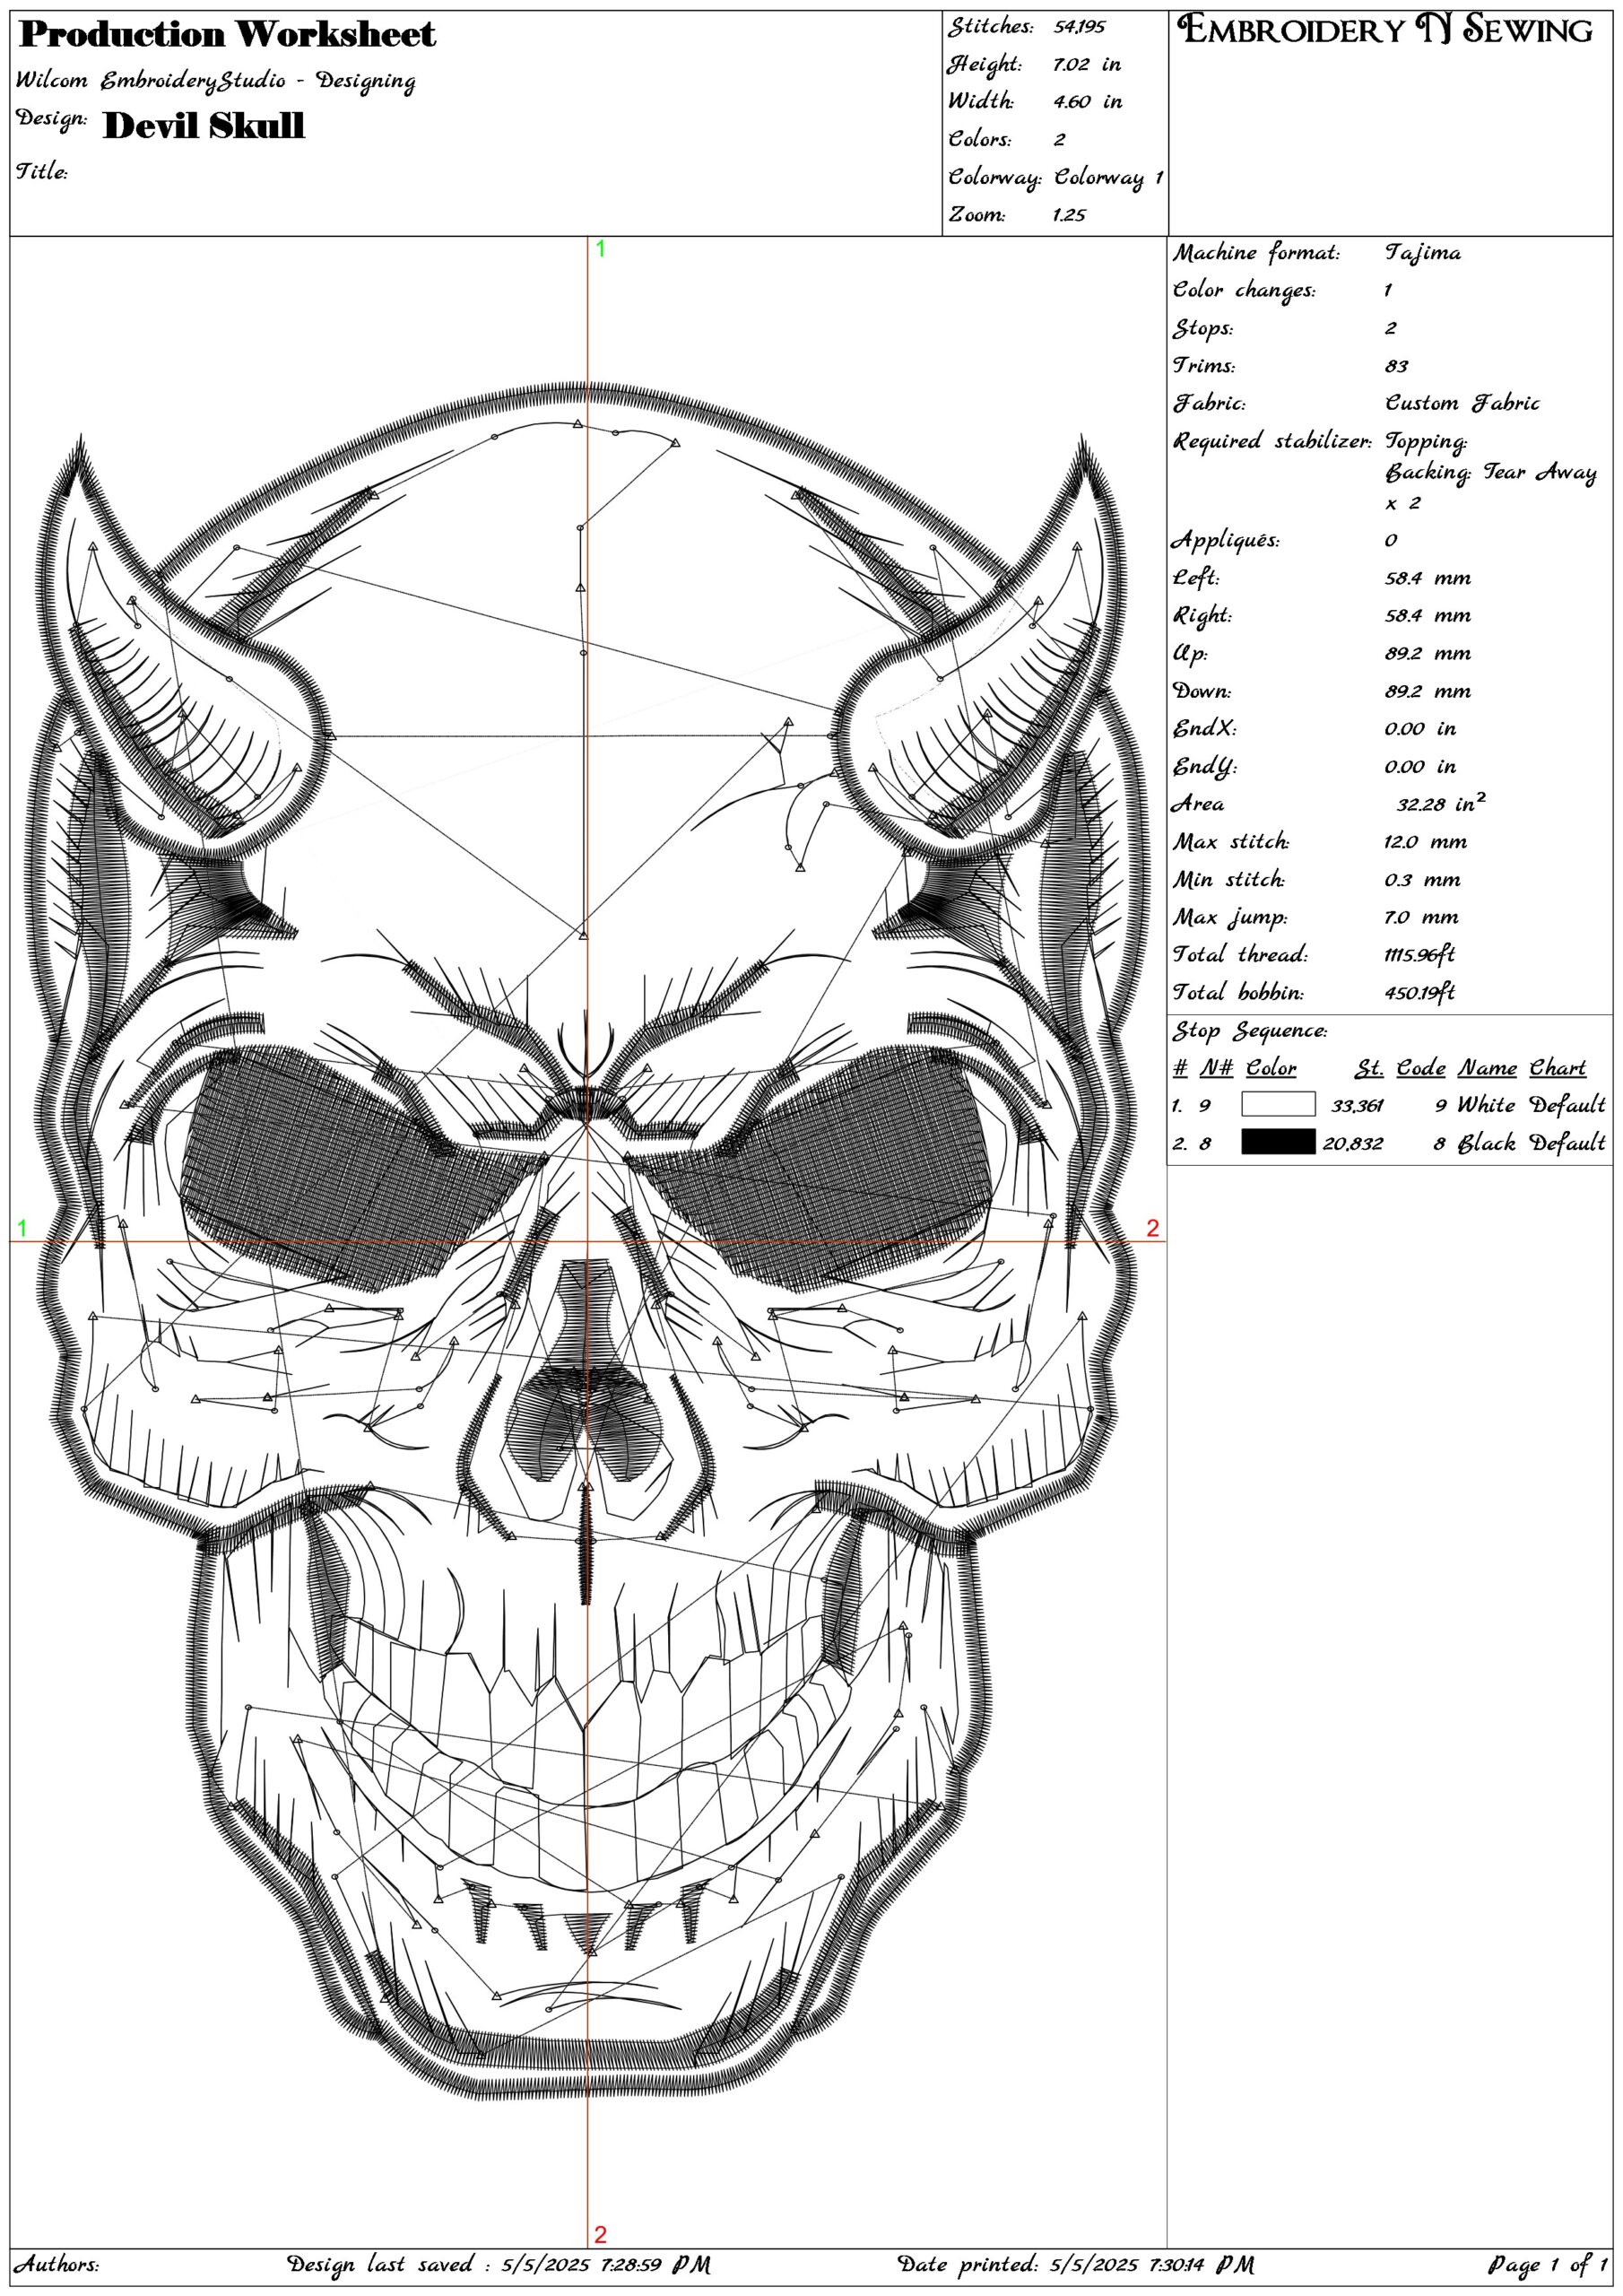Click red marker 2 right of the design

[x=1152, y=1228]
